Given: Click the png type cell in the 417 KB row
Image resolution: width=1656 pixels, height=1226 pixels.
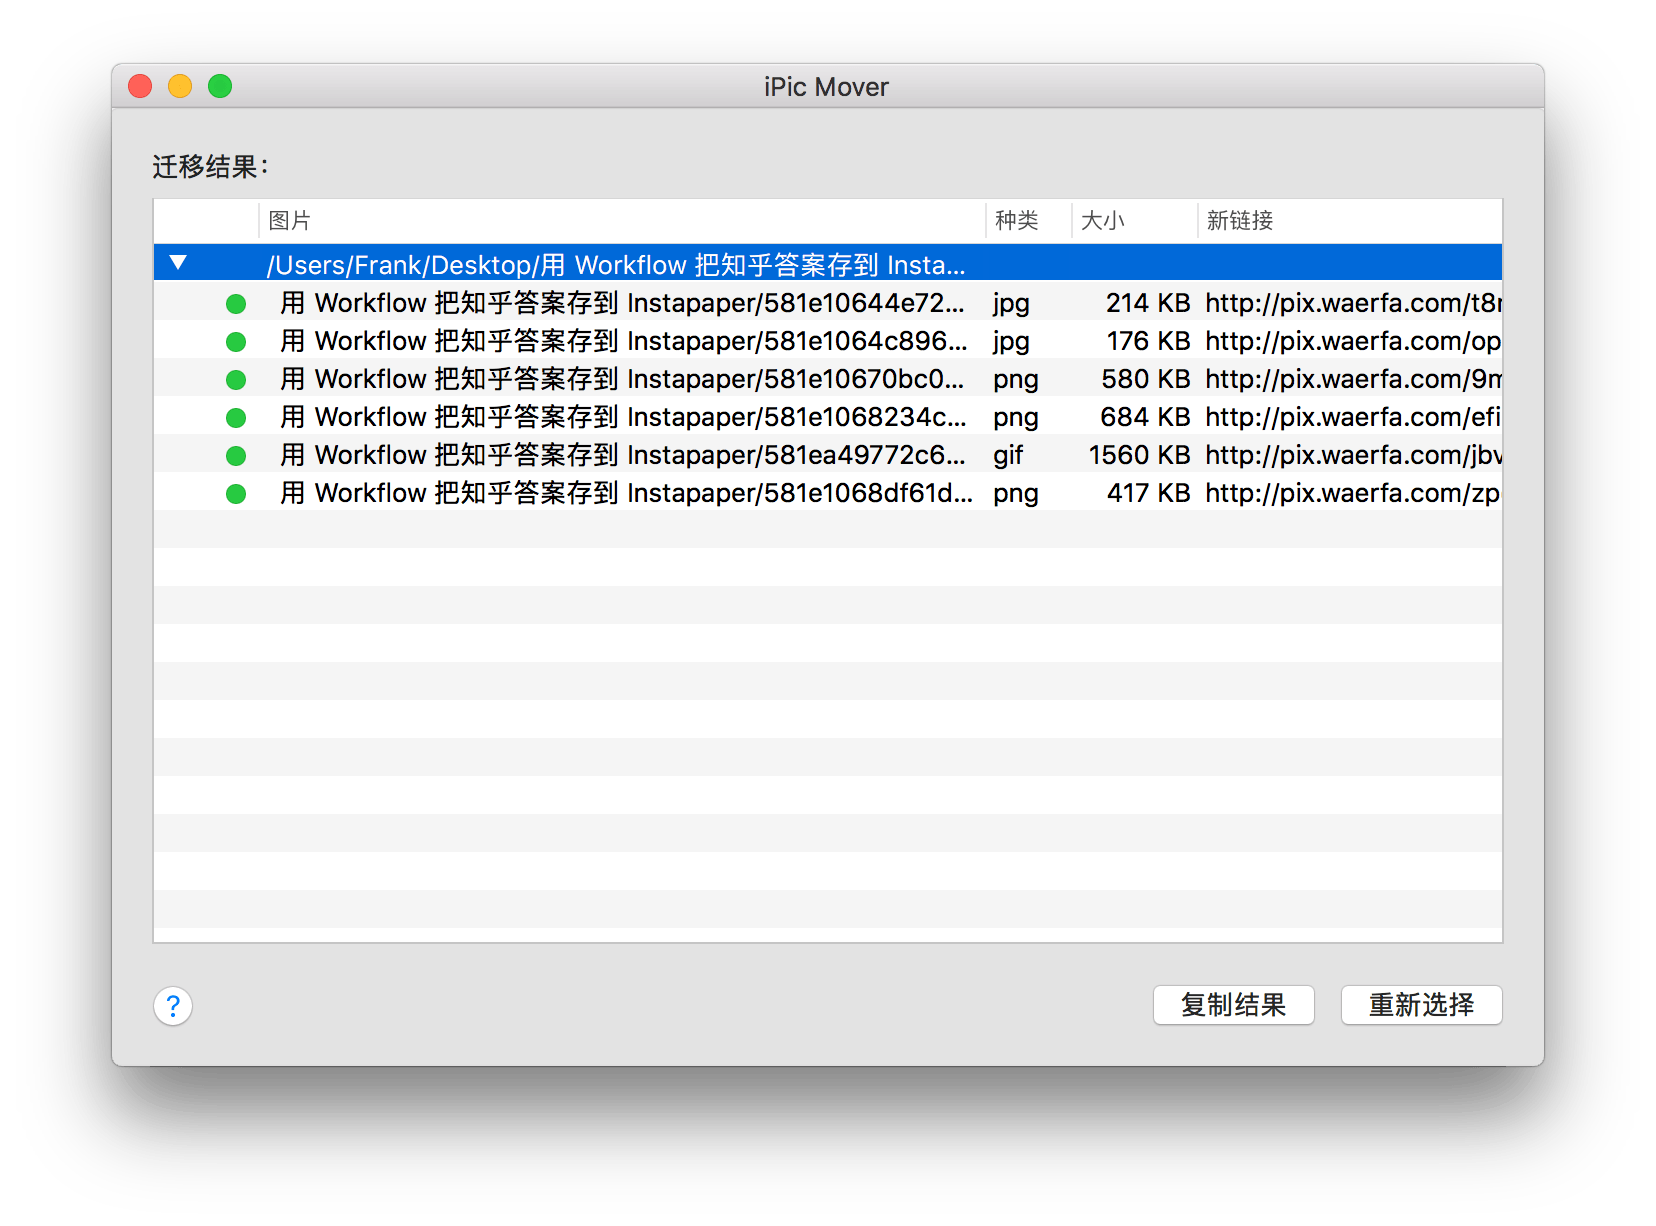Looking at the screenshot, I should point(1016,494).
